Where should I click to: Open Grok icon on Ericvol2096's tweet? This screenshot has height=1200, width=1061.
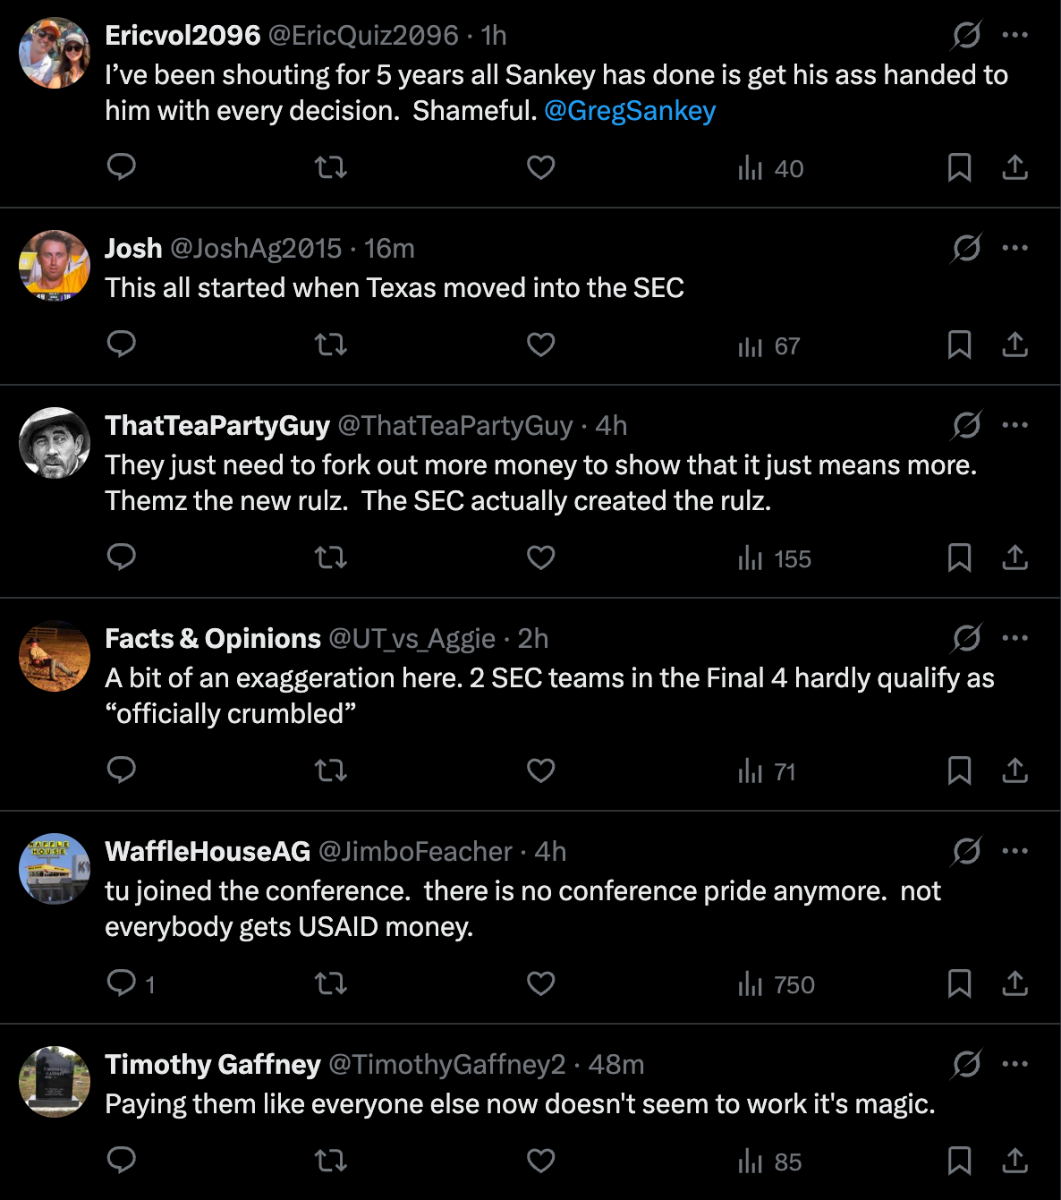pos(966,36)
